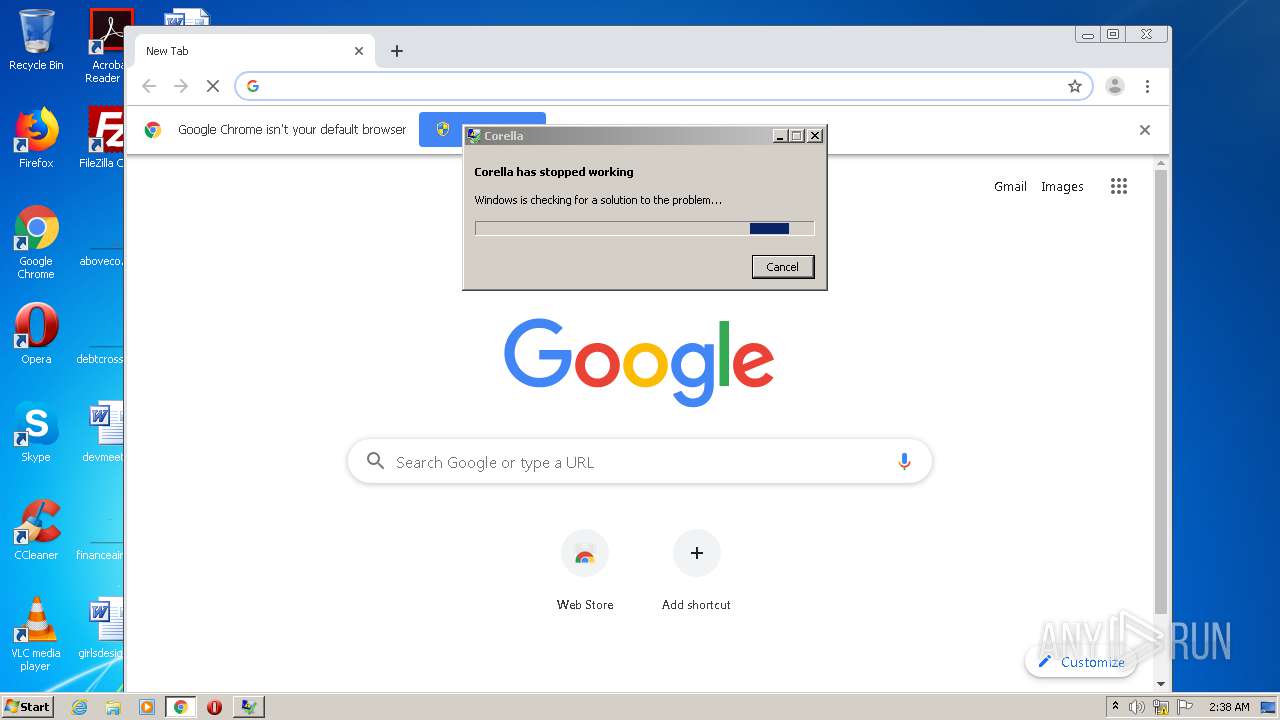
Task: Open the Chrome profile avatar
Action: point(1115,86)
